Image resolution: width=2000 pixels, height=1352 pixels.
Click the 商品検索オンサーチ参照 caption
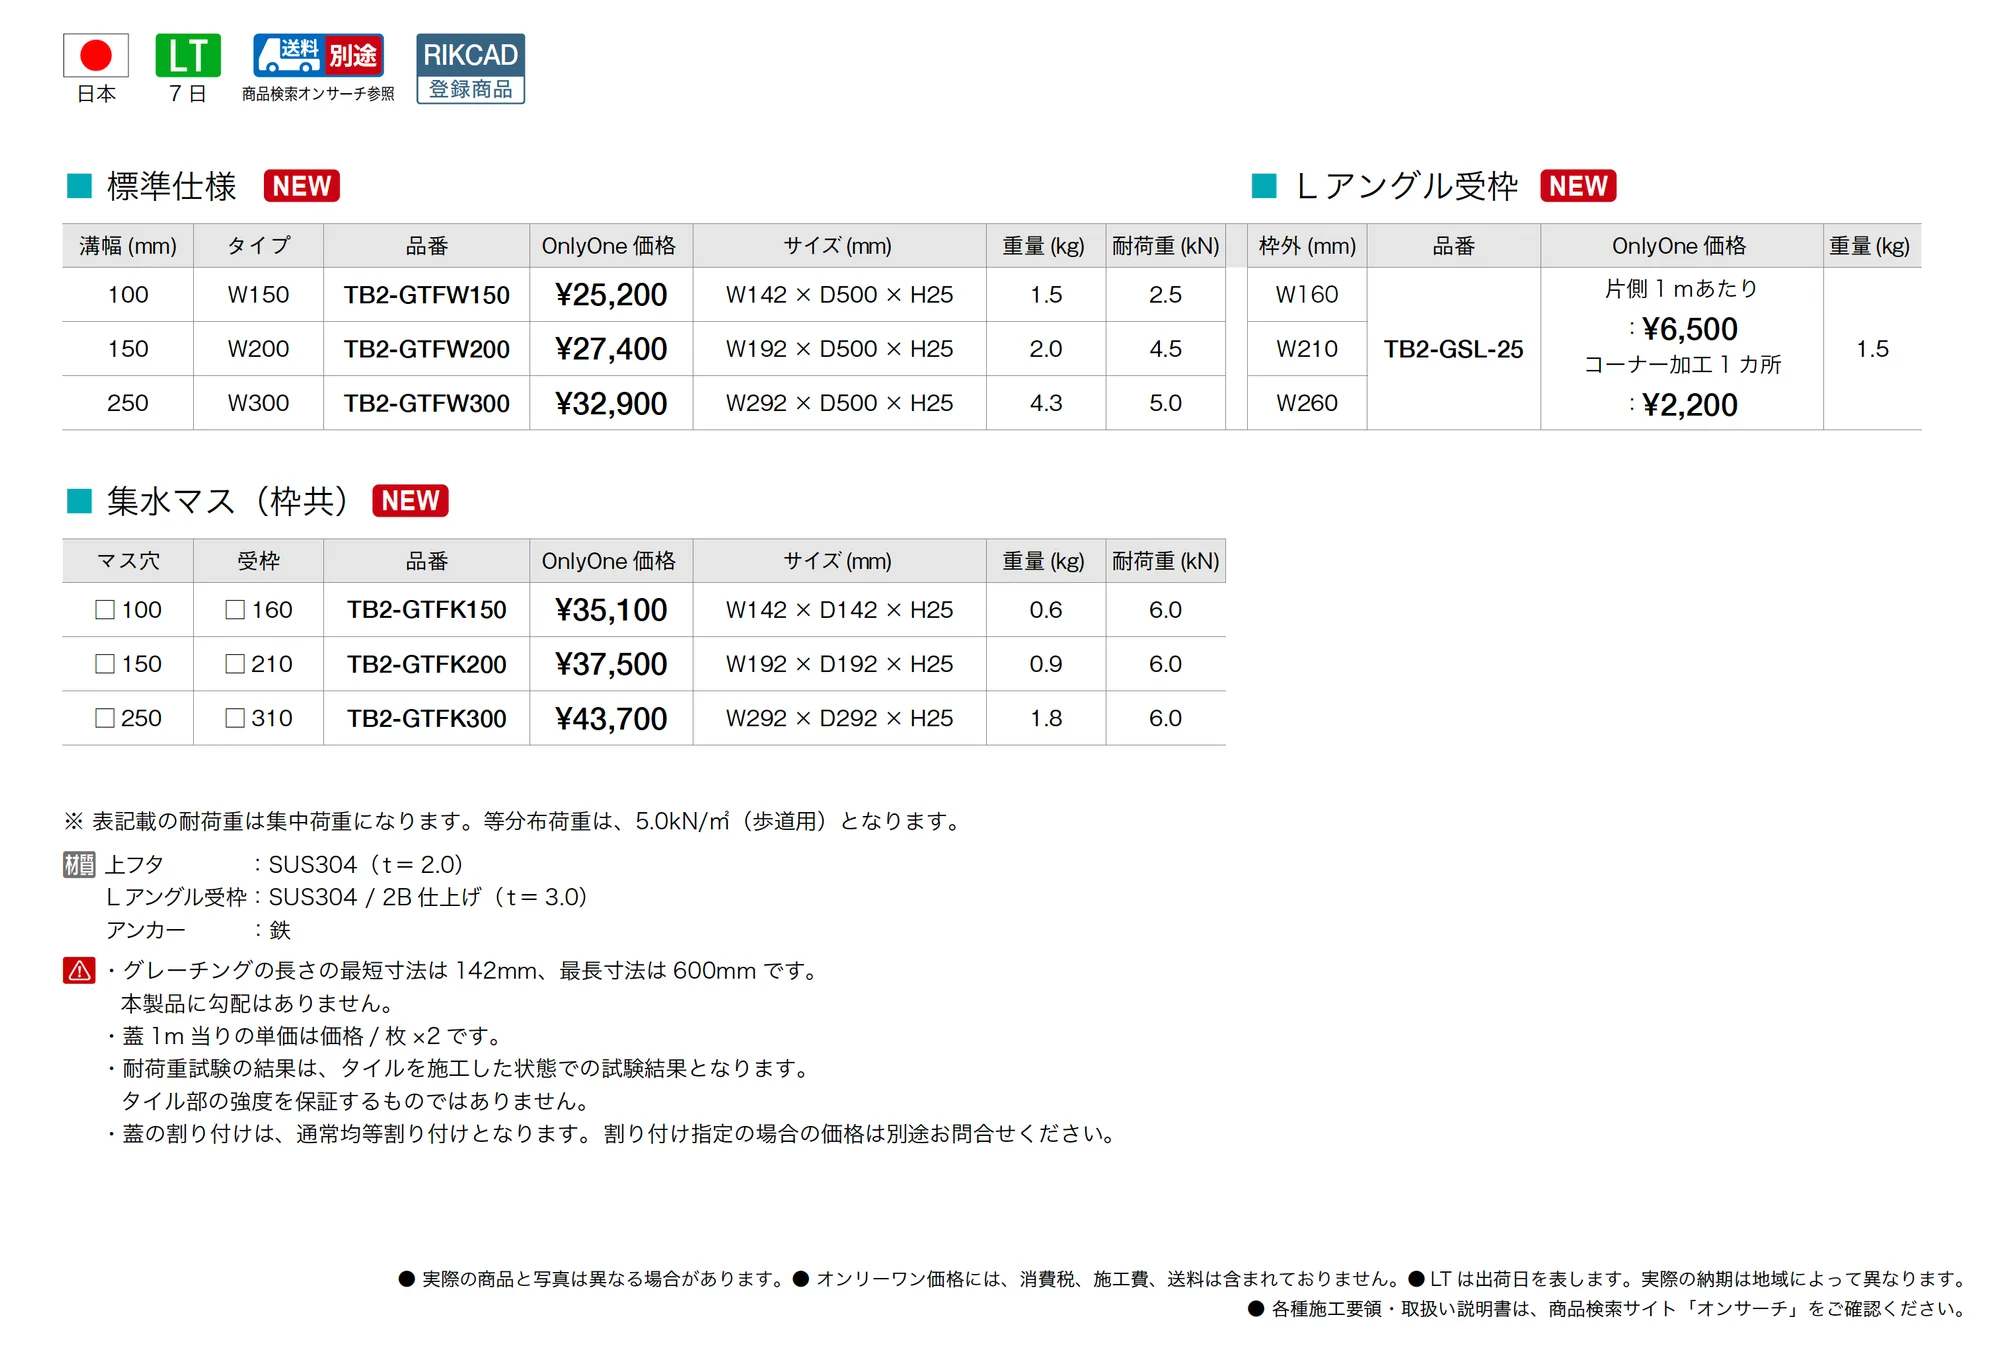(318, 93)
